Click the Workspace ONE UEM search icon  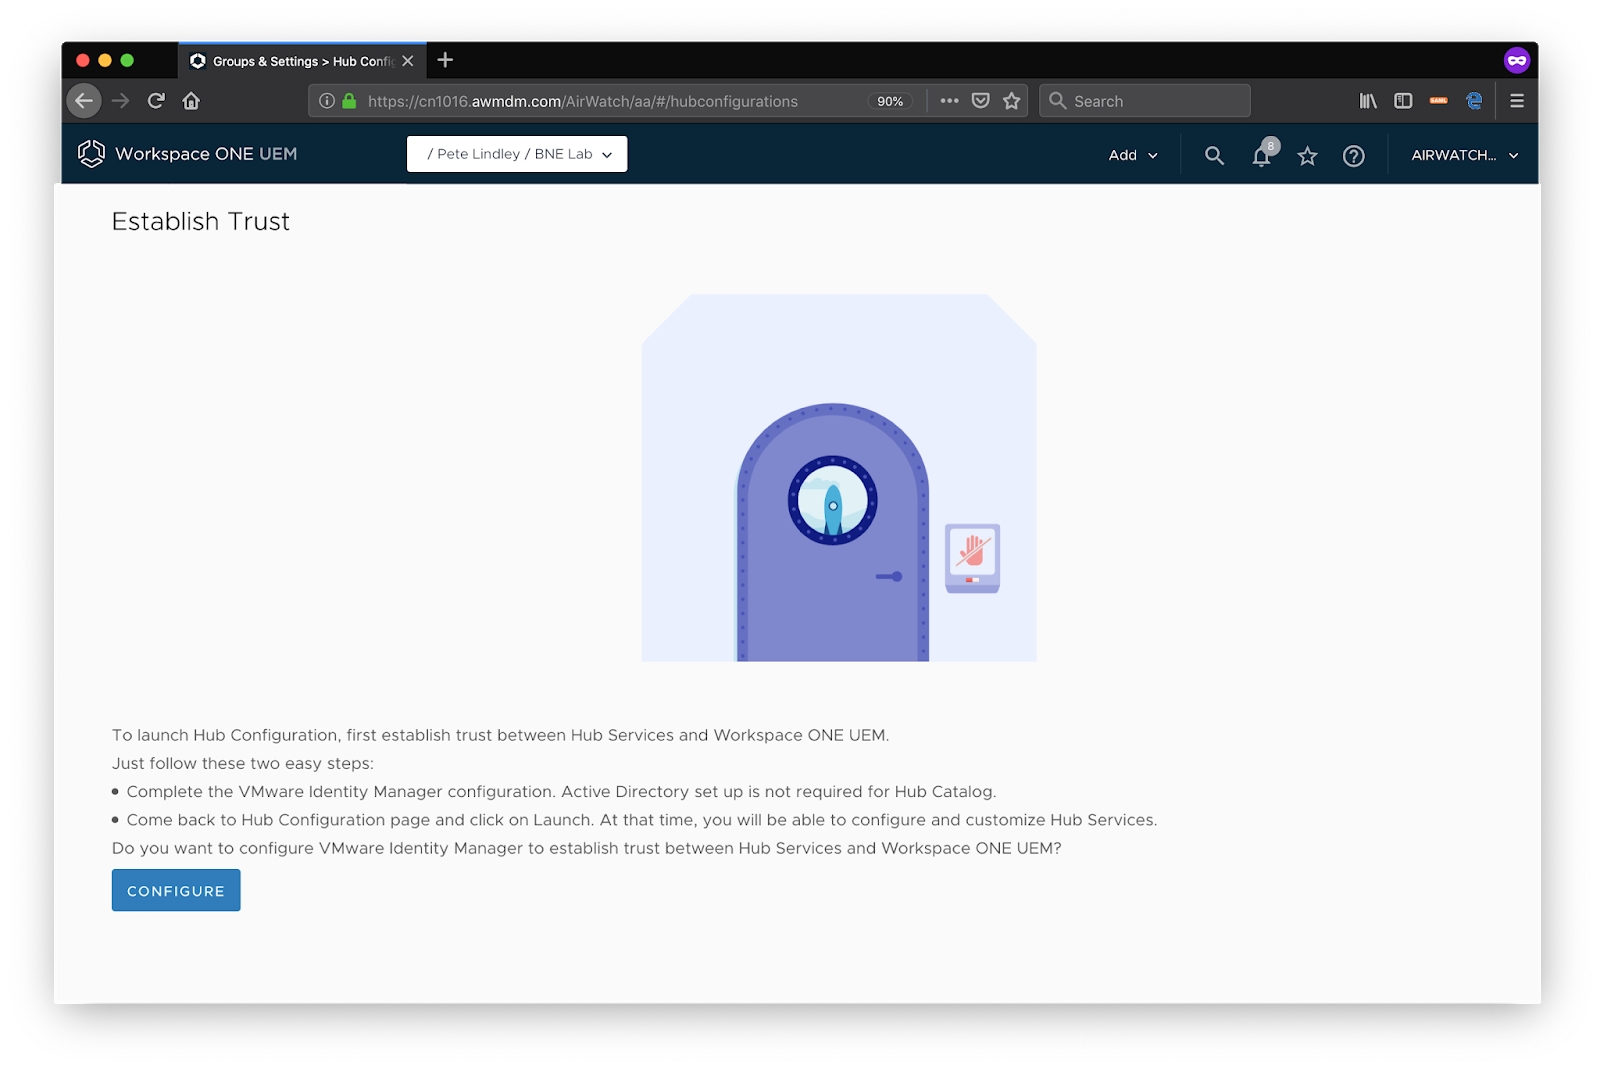coord(1214,155)
